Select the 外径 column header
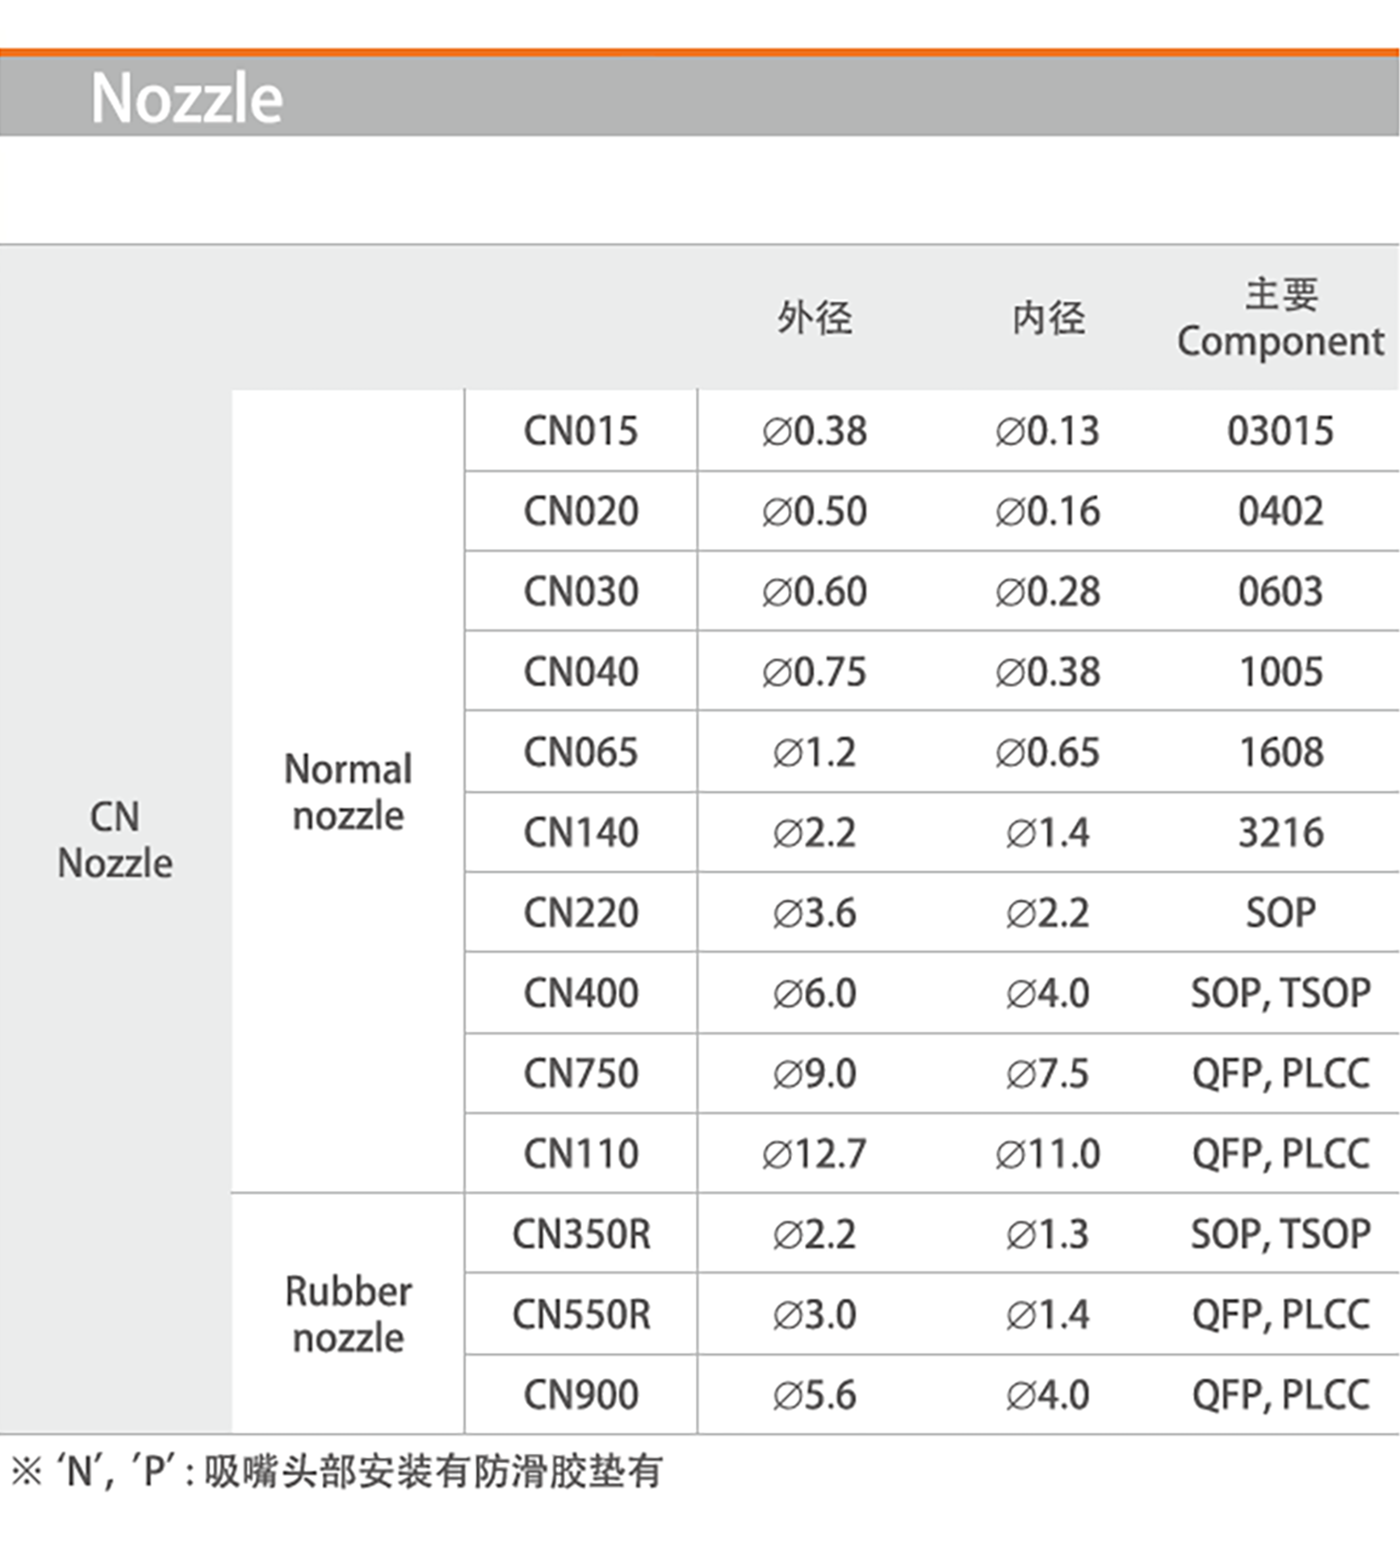 click(x=814, y=318)
